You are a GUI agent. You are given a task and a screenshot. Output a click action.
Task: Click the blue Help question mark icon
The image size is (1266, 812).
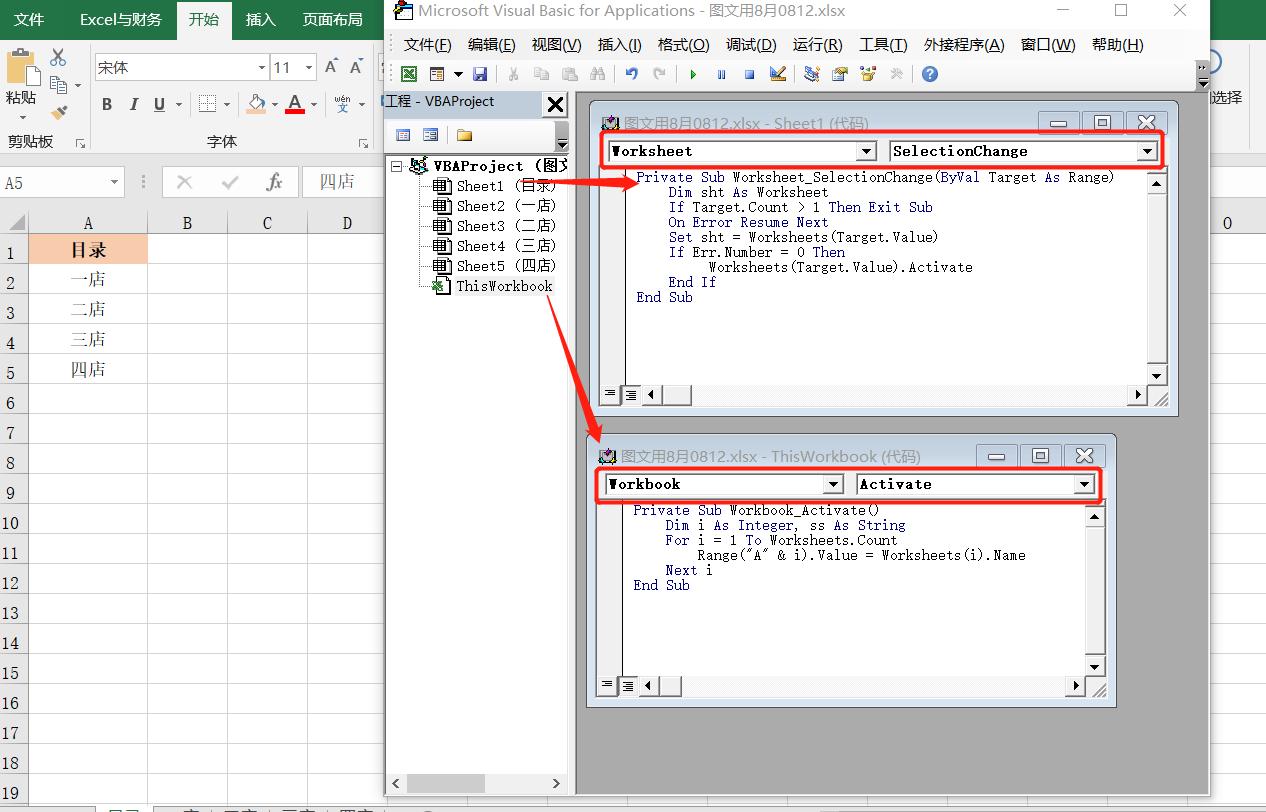coord(930,74)
